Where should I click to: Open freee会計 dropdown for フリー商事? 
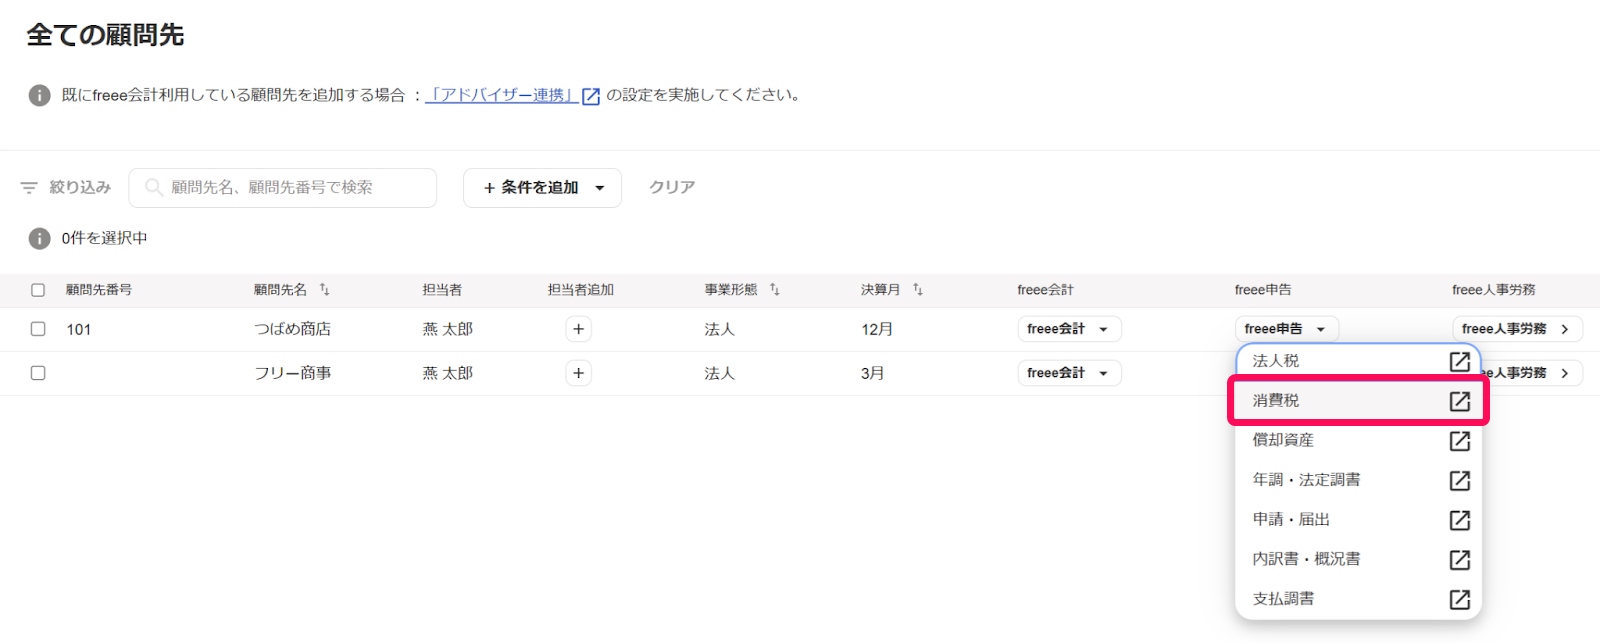(x=1069, y=373)
